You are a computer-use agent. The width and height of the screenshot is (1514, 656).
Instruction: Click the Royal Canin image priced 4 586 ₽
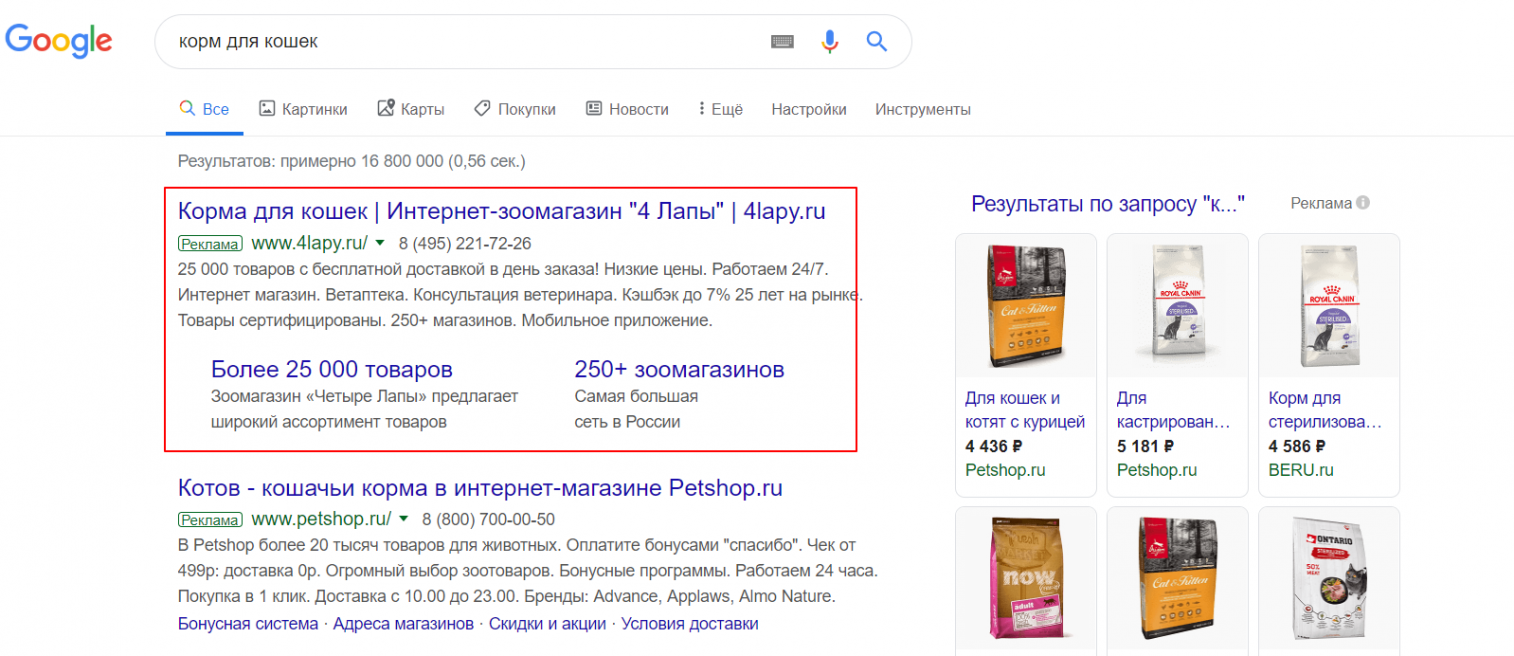coord(1329,306)
